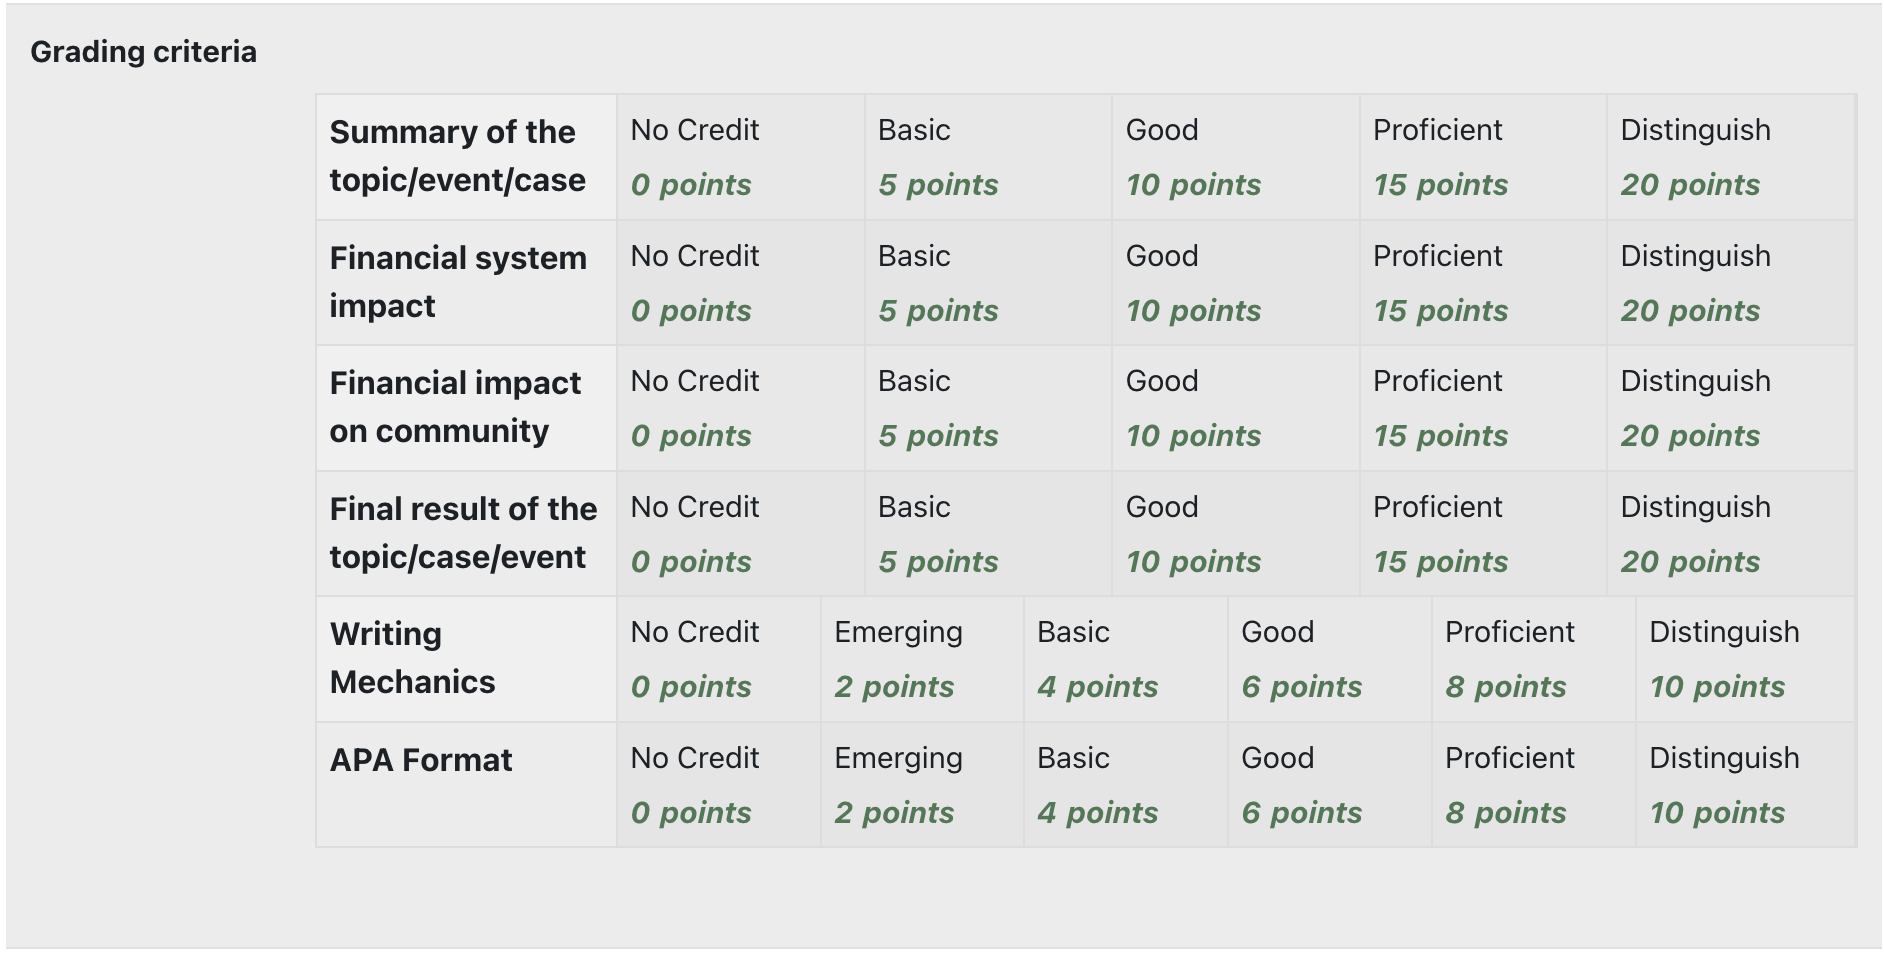The width and height of the screenshot is (1884, 964).
Task: Choose Distinguish 20 points for Final result row
Action: tap(1731, 534)
